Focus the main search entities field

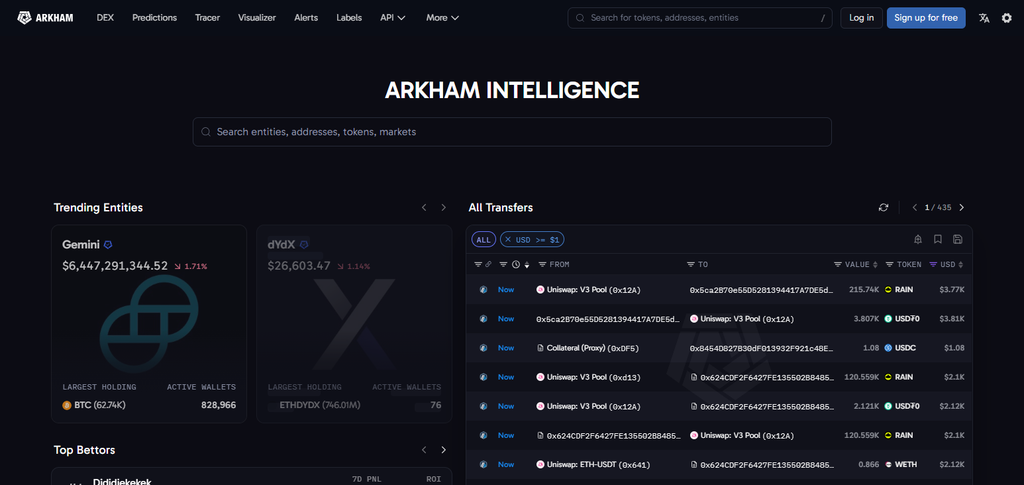[x=512, y=132]
